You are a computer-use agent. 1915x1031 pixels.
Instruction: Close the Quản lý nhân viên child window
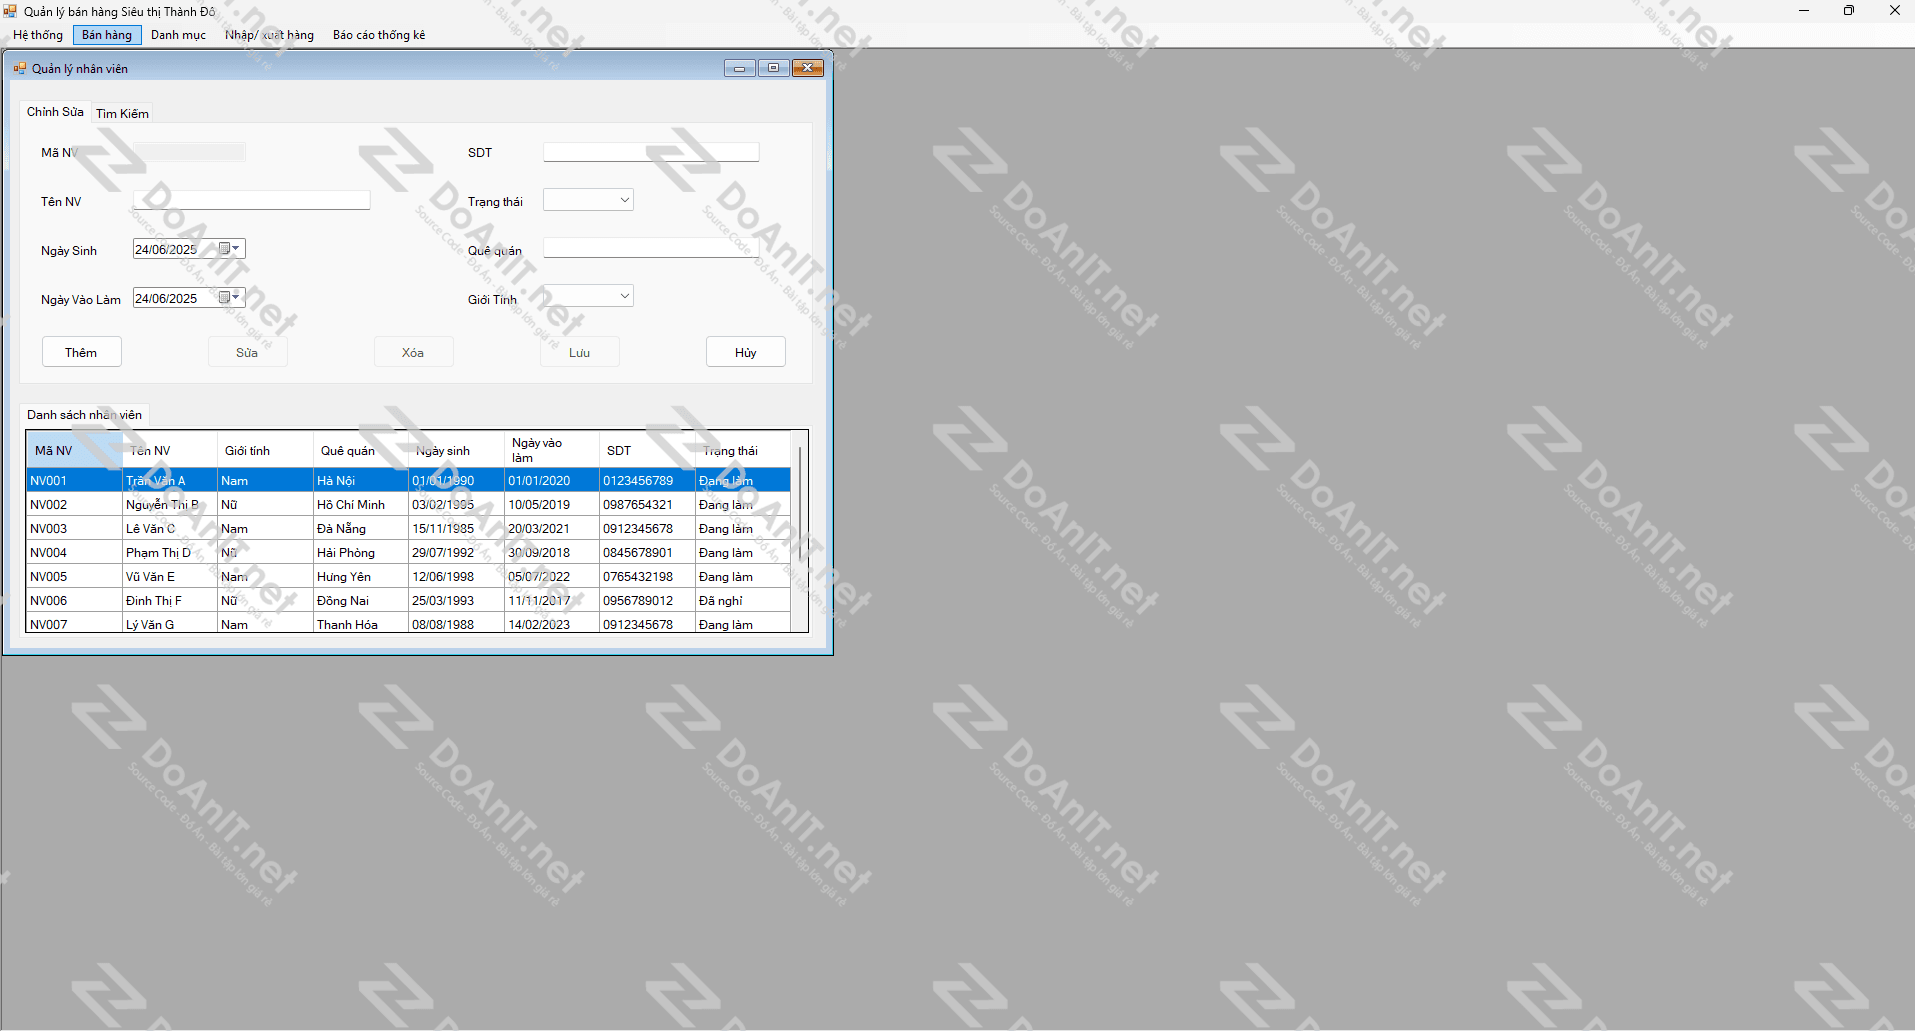tap(808, 68)
